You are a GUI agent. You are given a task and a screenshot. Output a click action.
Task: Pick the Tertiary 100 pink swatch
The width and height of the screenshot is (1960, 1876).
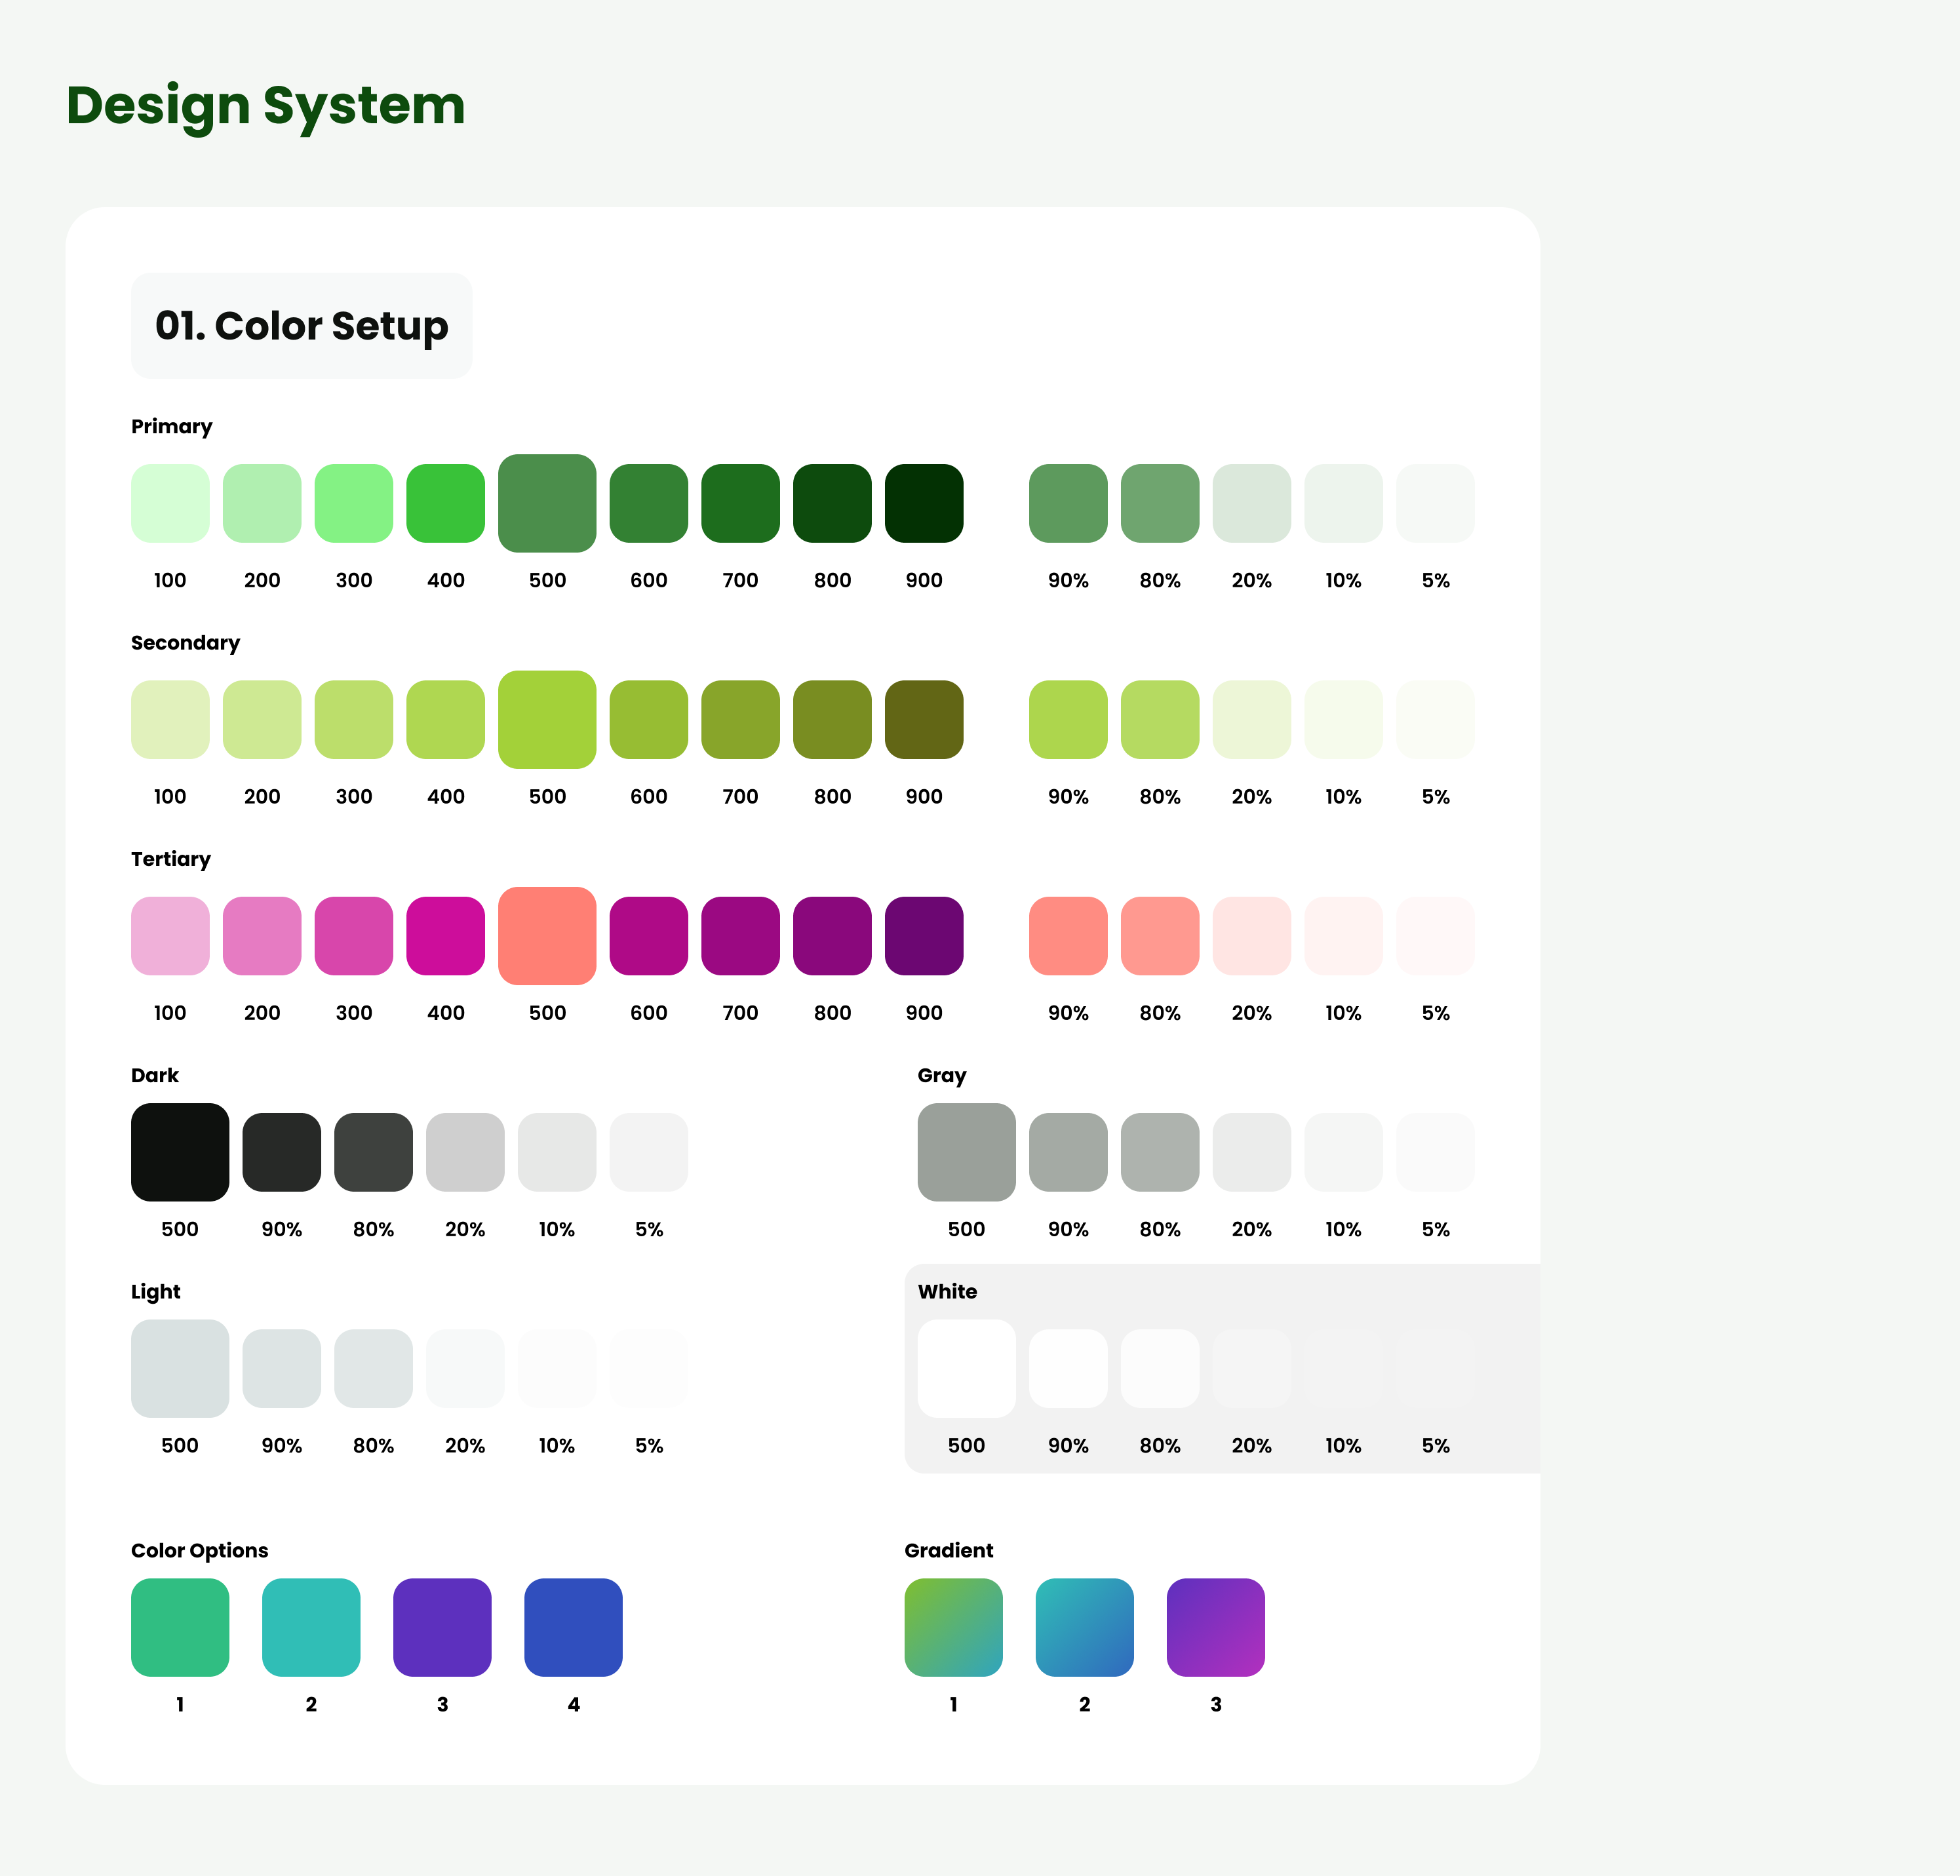pyautogui.click(x=170, y=936)
